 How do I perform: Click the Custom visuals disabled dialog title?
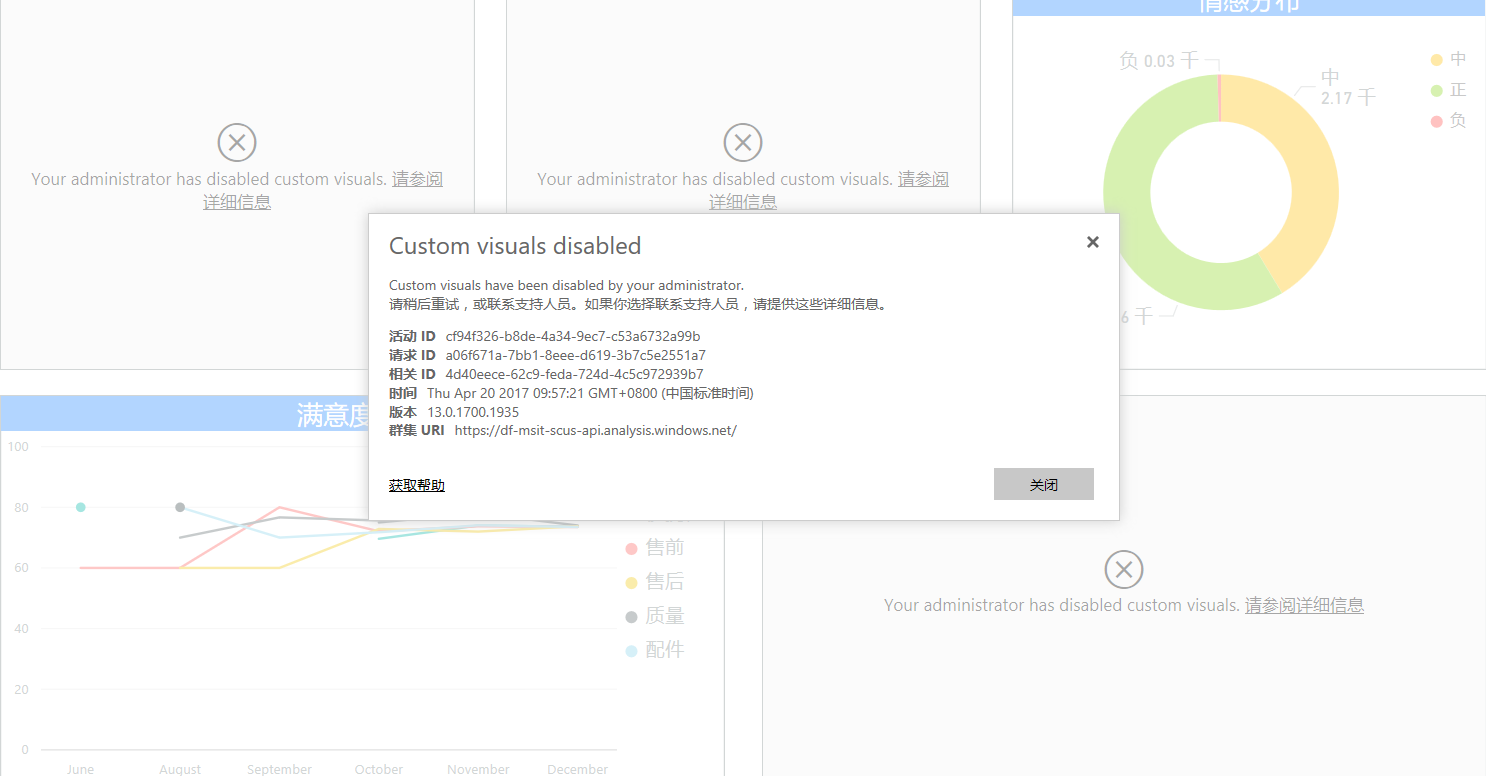tap(515, 246)
